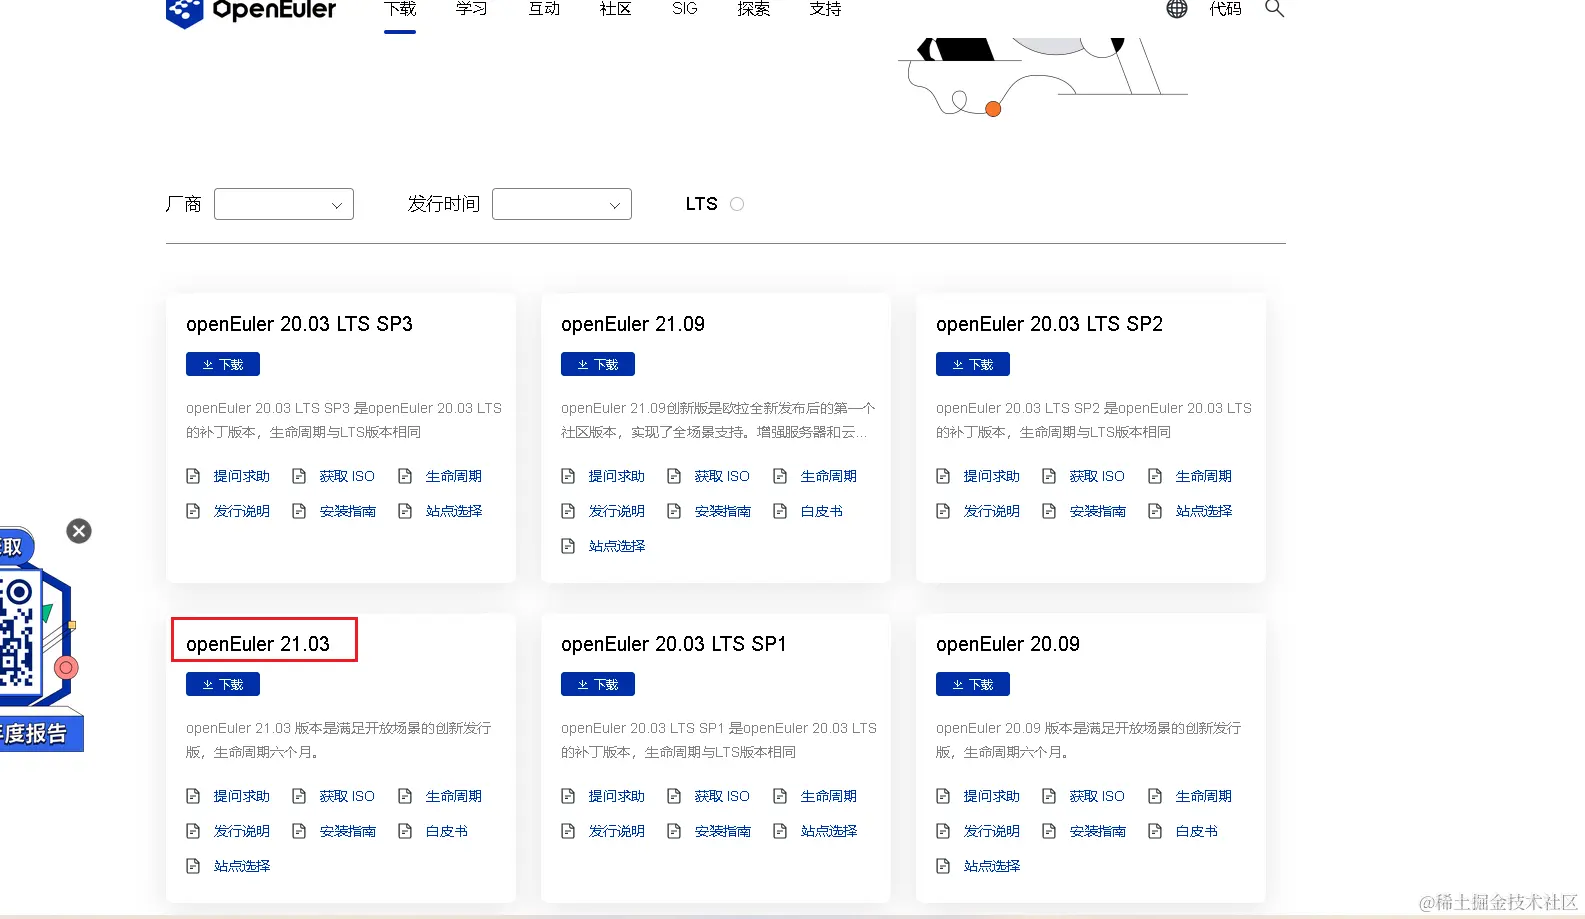Open 获取 ISO link in 20.03 LTS SP1 card
This screenshot has height=919, width=1585.
(722, 796)
